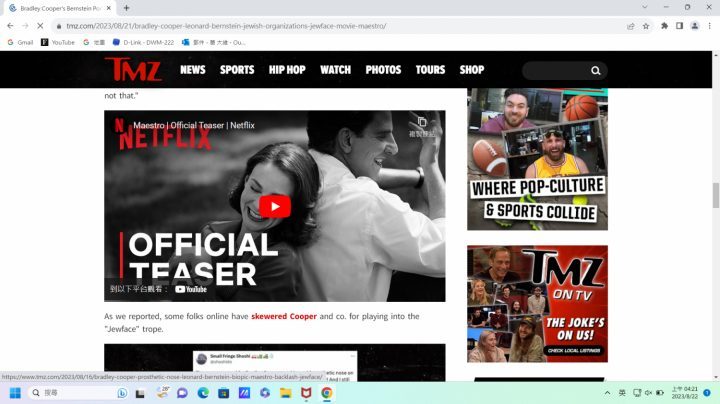Bookmark this page star
Screen dimensions: 720x404
[x=646, y=26]
